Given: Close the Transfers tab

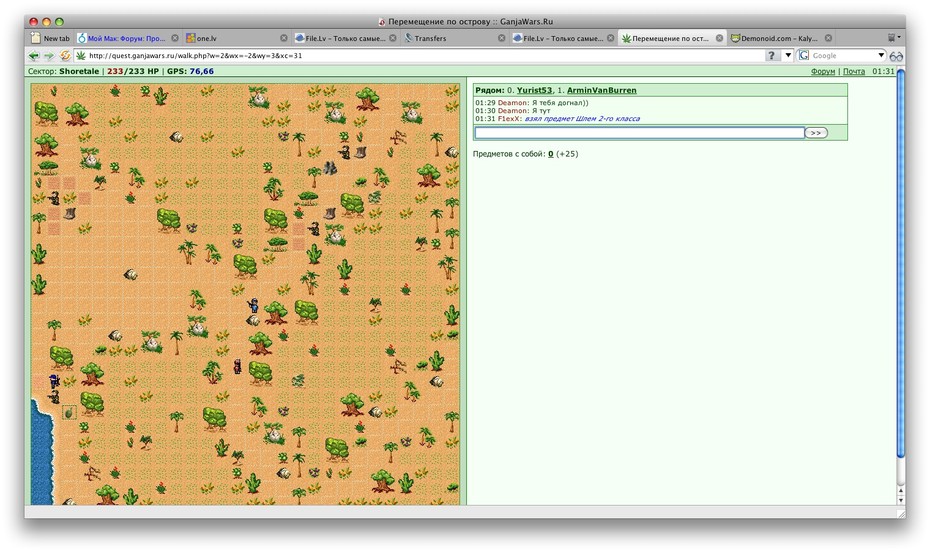Looking at the screenshot, I should coord(501,38).
